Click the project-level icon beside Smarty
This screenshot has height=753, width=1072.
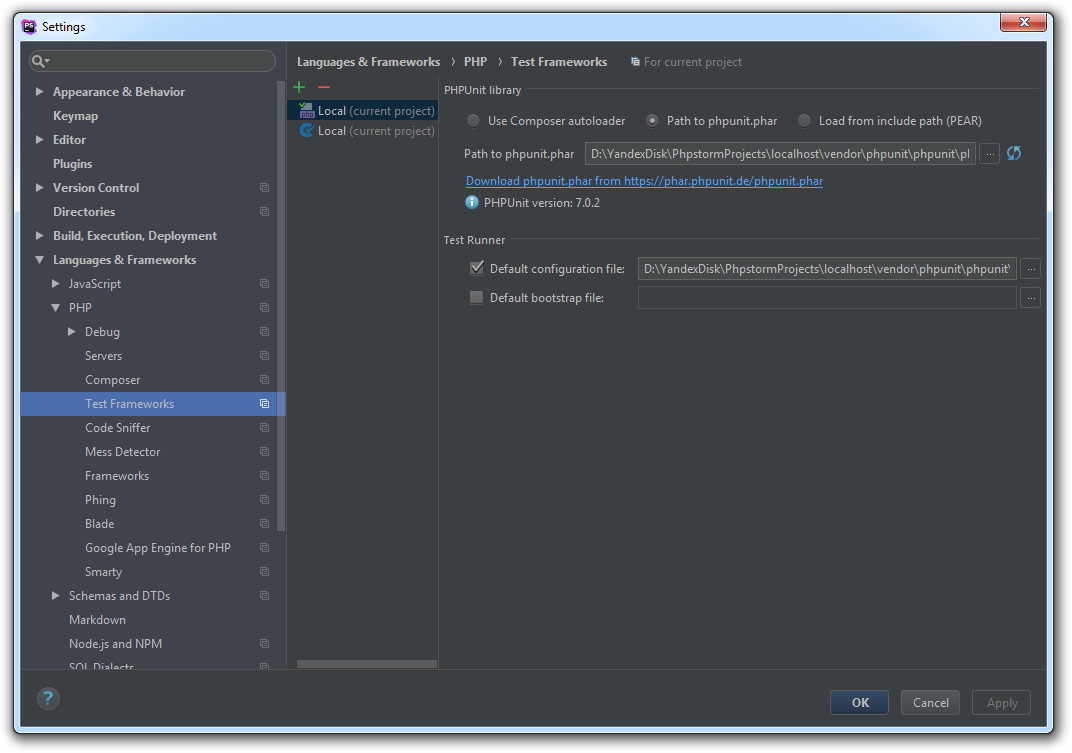pos(264,572)
